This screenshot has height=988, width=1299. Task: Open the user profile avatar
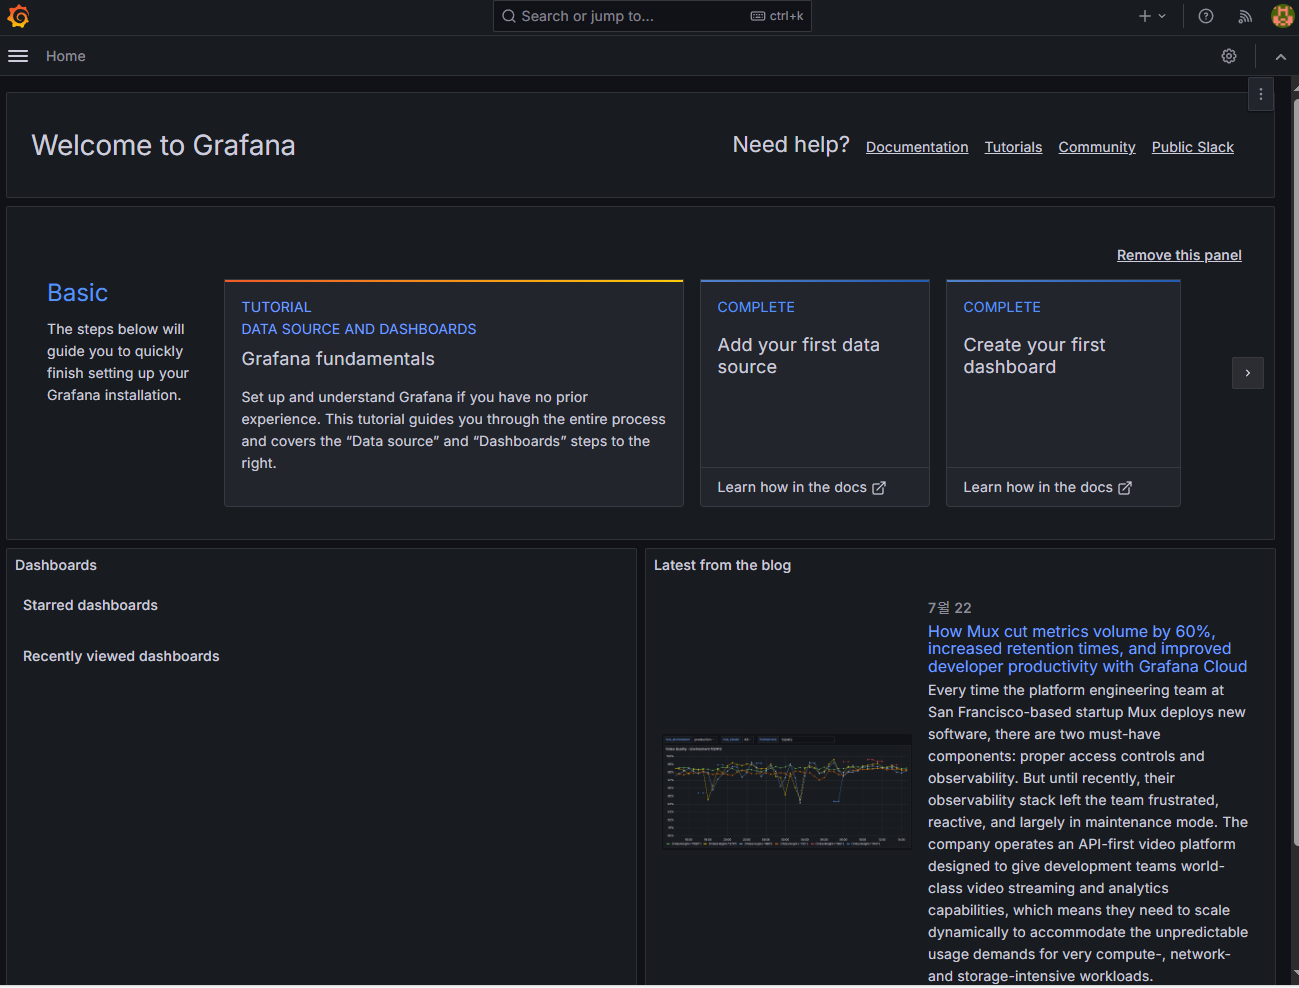click(1282, 16)
